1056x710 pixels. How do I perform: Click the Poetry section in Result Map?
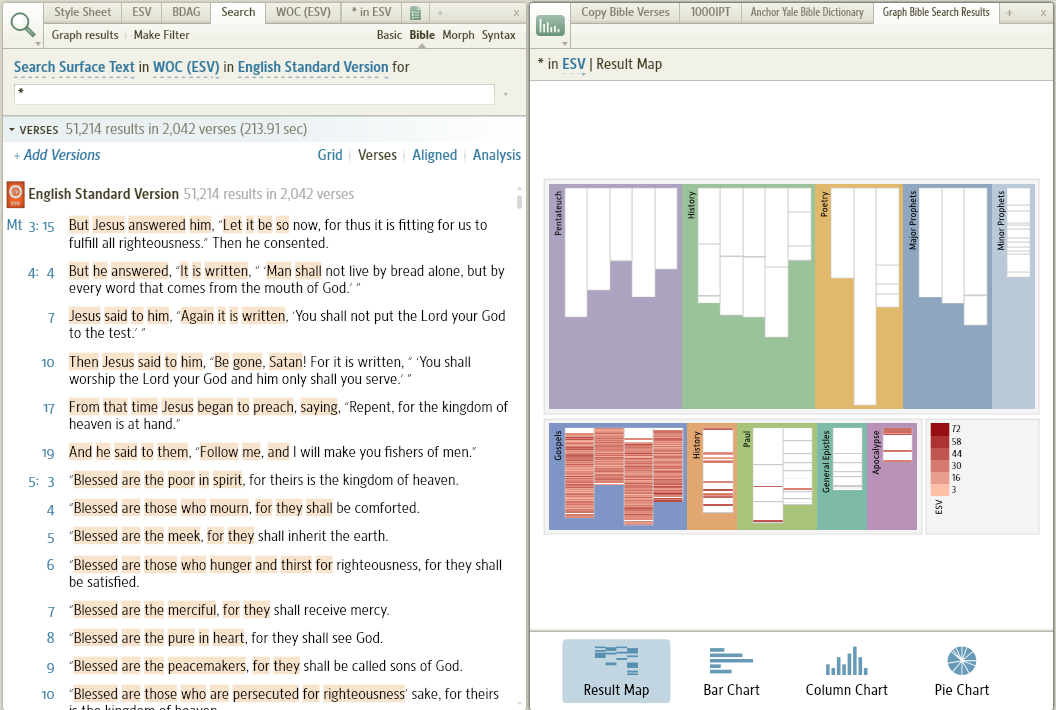point(858,296)
